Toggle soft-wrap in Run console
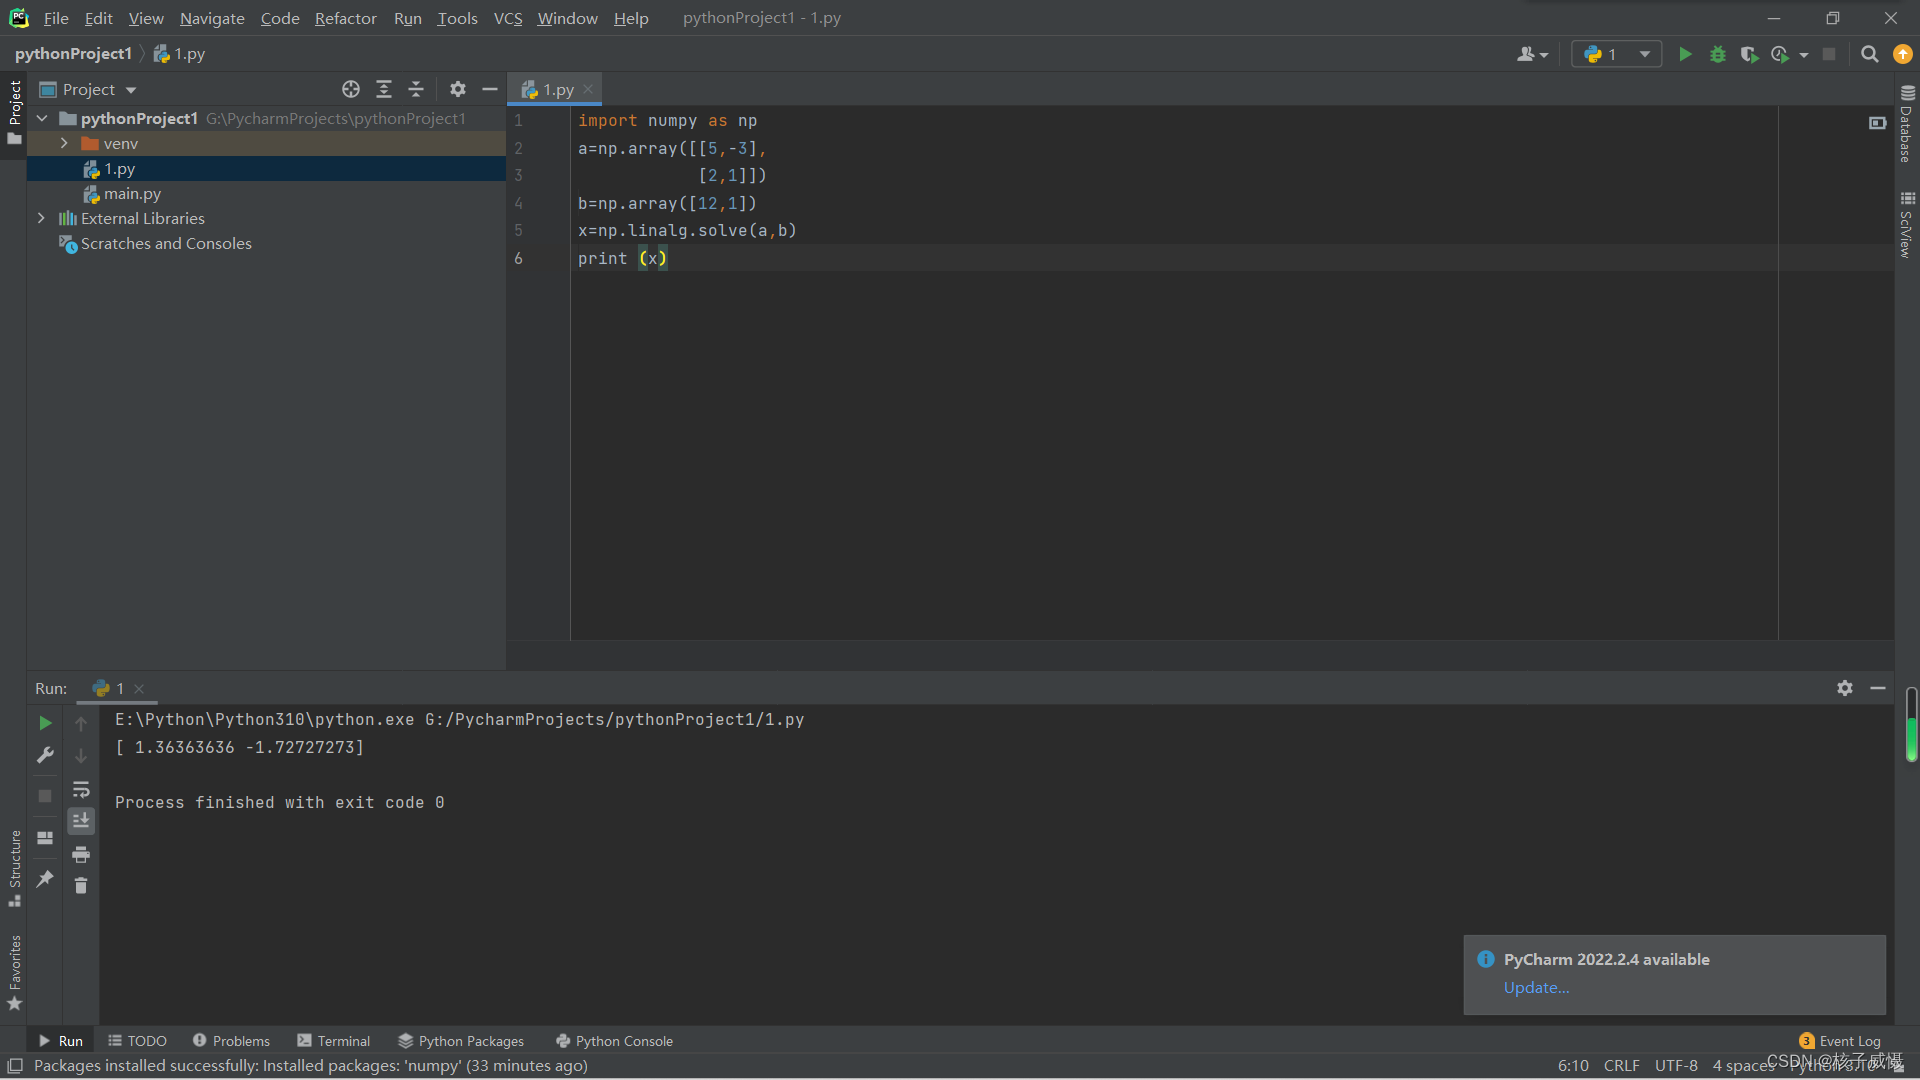 coord(81,789)
